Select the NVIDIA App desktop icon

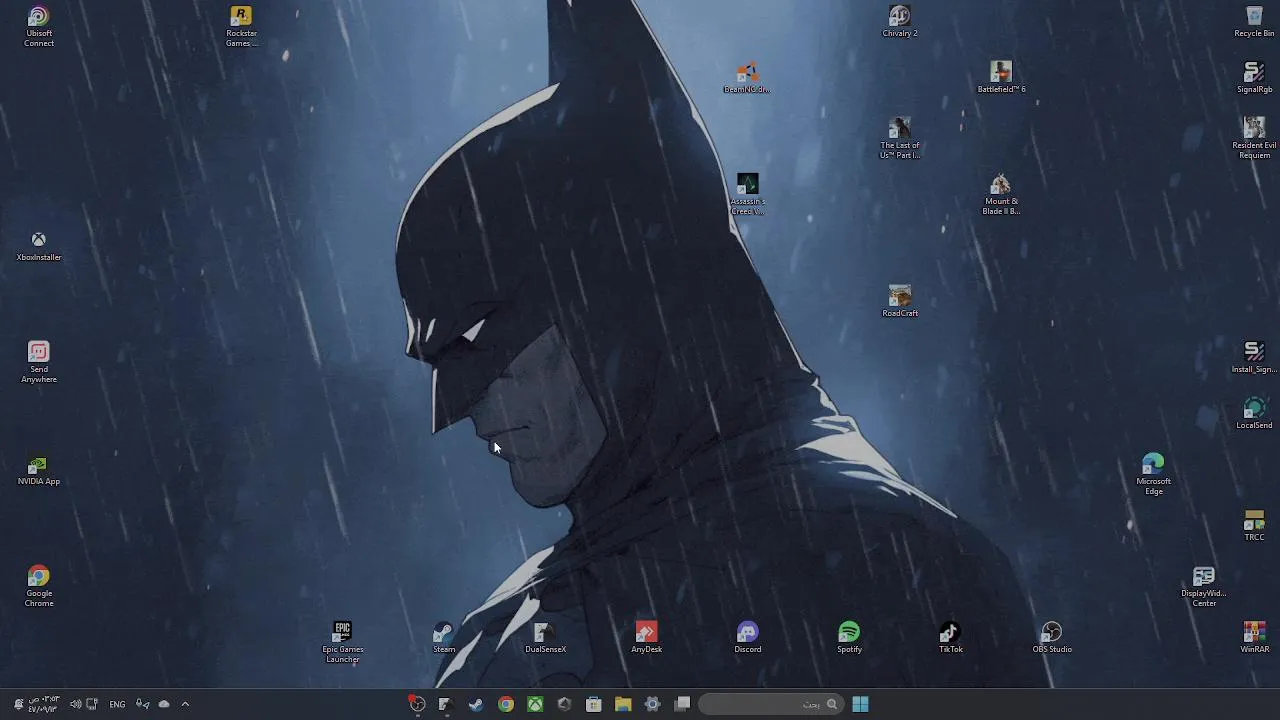click(x=39, y=471)
